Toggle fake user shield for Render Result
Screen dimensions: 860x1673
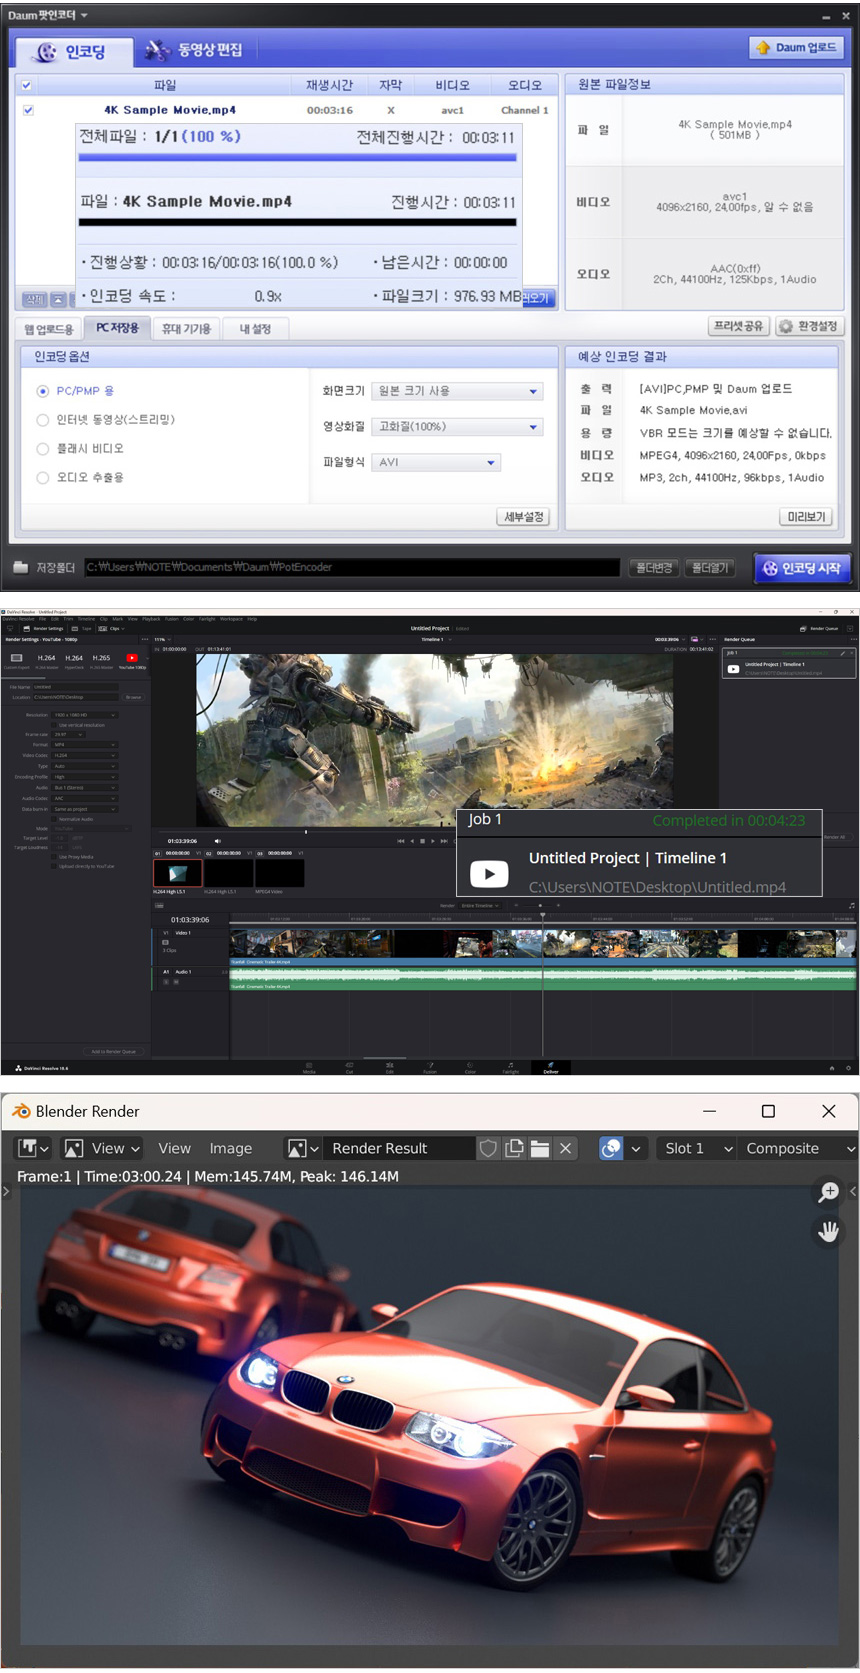488,1148
